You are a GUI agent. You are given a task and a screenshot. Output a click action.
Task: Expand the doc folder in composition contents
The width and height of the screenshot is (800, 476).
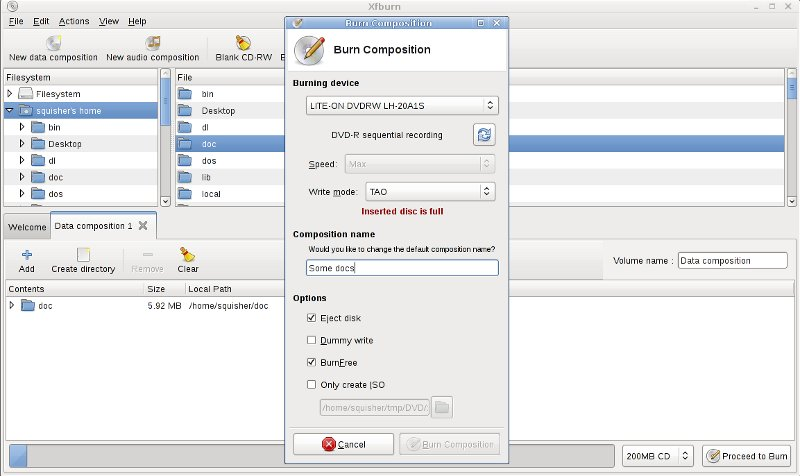click(x=12, y=306)
